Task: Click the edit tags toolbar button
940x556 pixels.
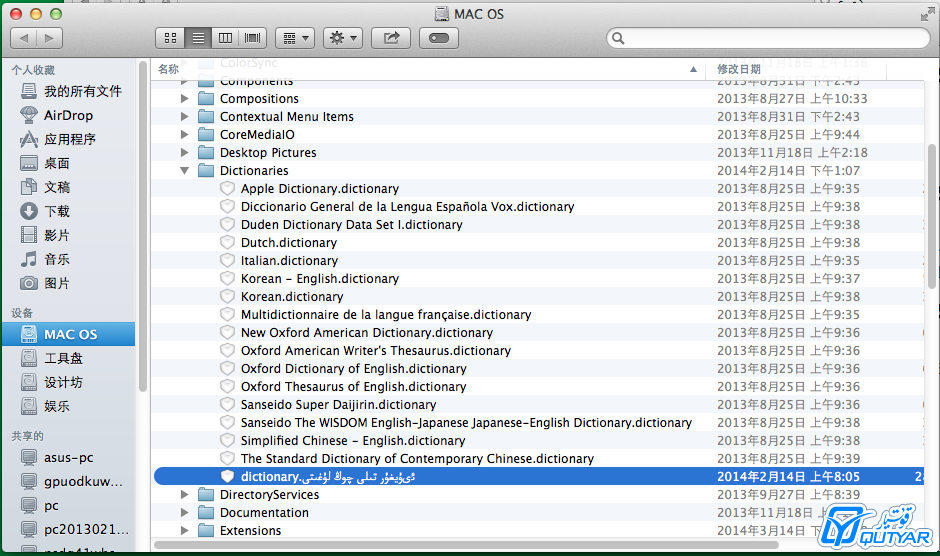Action: point(439,38)
